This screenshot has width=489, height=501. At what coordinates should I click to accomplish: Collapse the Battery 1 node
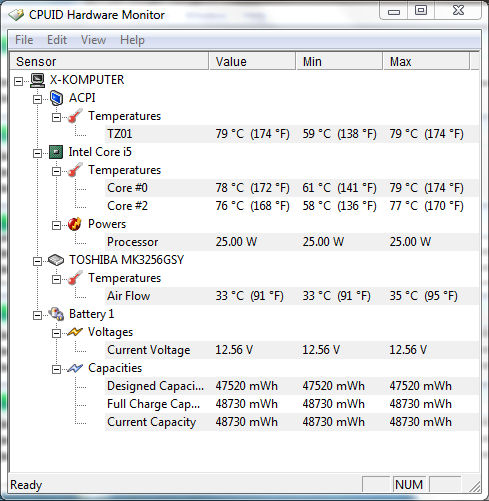[x=37, y=315]
